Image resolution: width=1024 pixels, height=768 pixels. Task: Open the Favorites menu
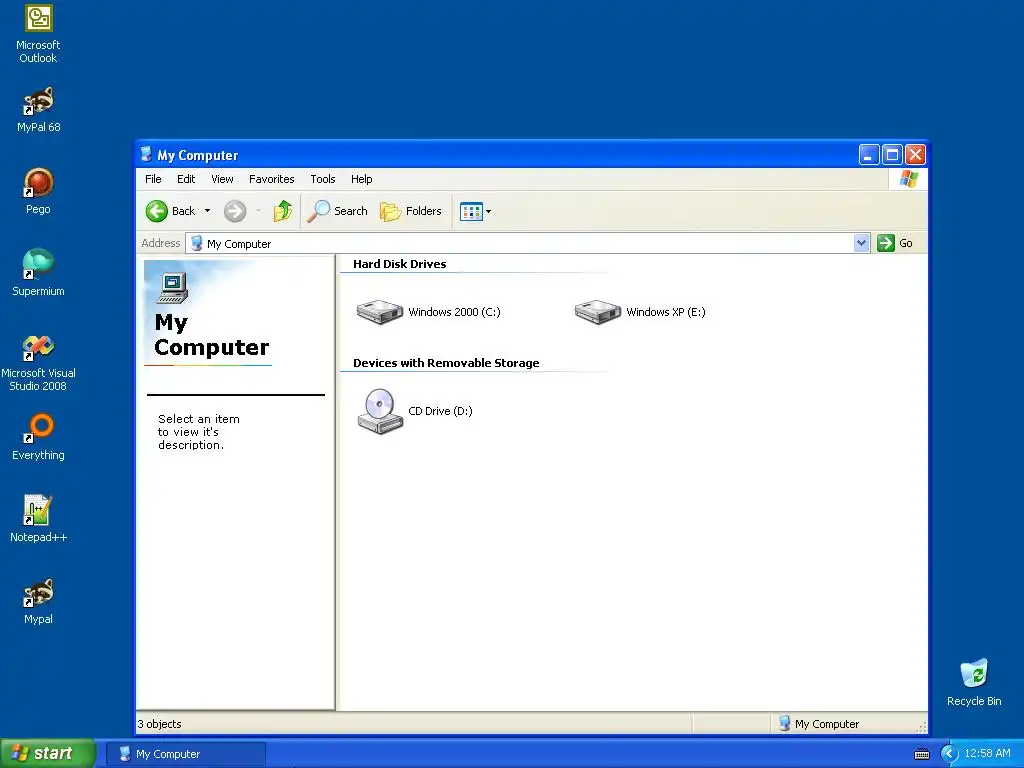coord(272,179)
